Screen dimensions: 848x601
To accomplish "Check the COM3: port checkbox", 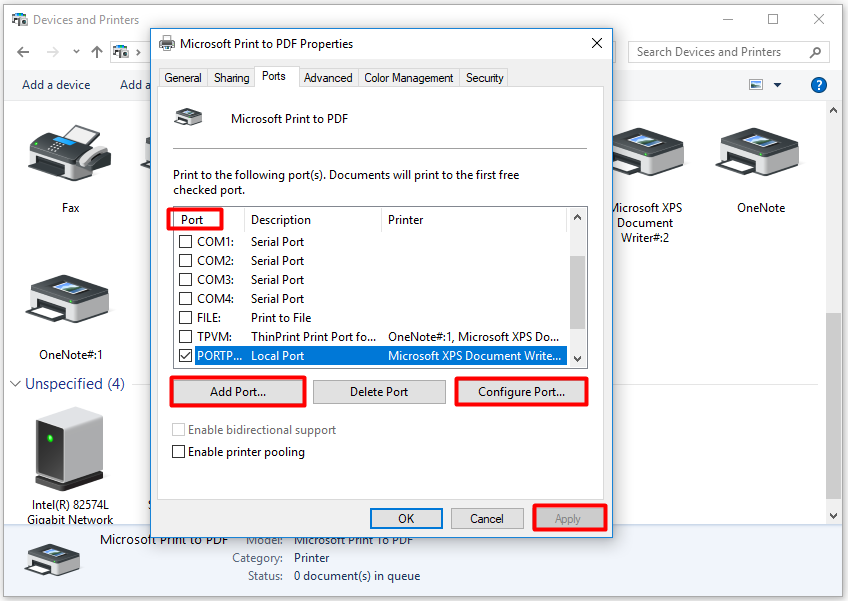I will (x=186, y=279).
